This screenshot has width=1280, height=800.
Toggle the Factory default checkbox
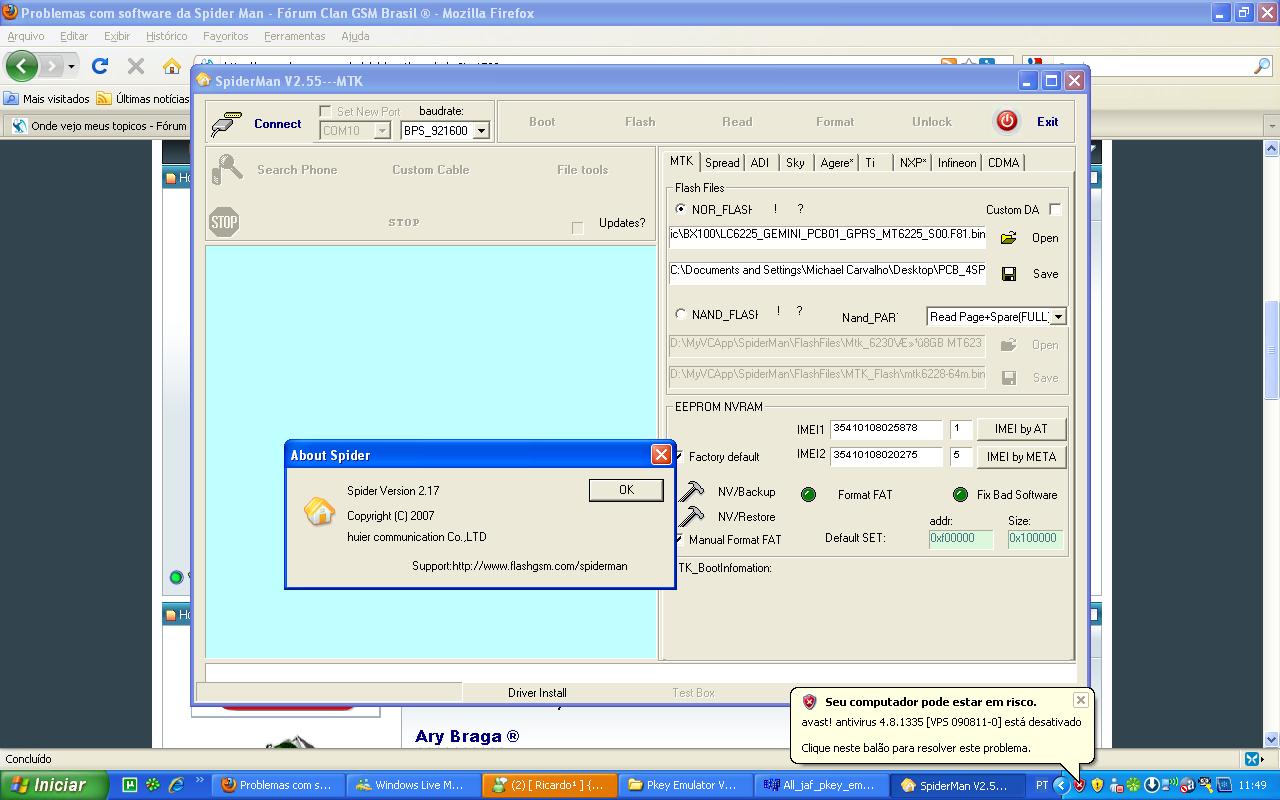tap(679, 456)
